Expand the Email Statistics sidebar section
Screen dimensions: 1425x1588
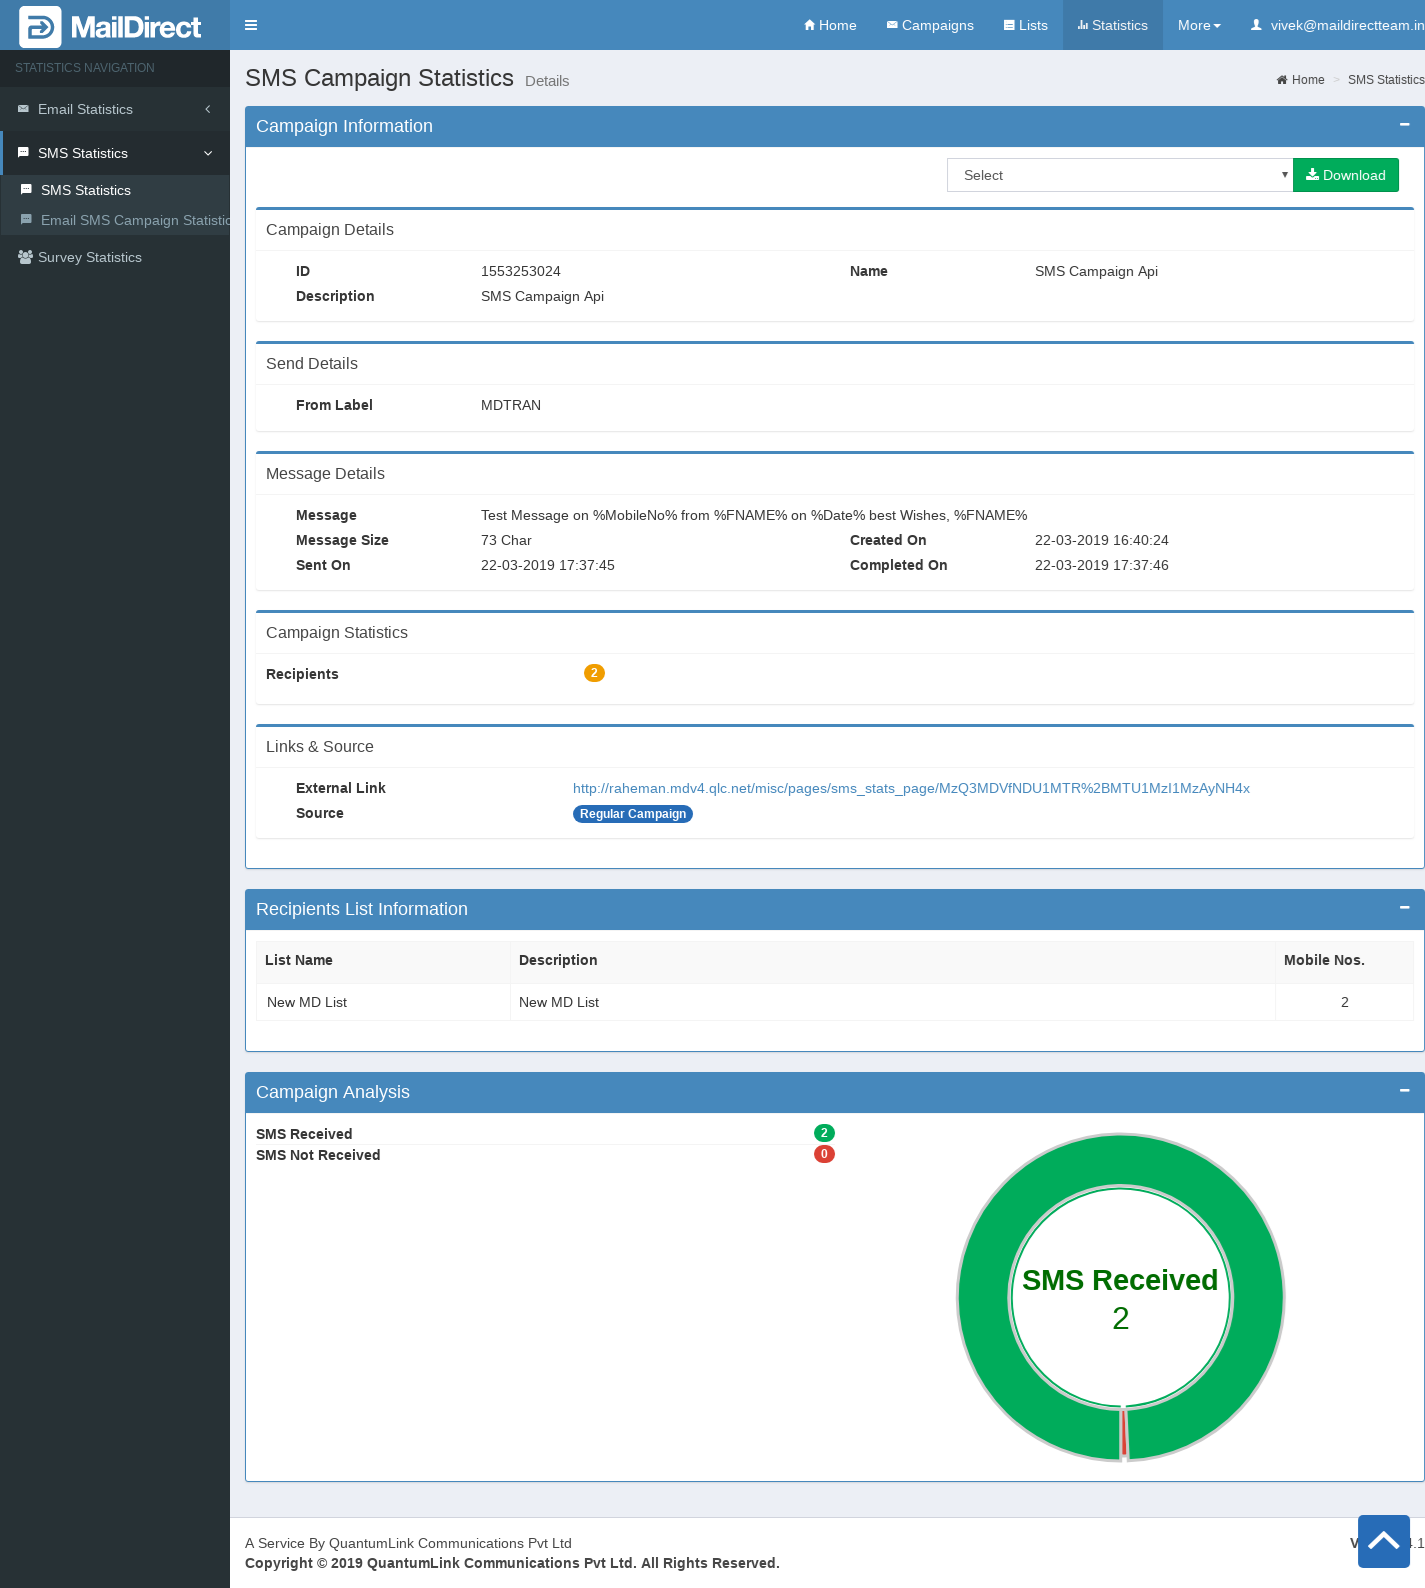click(x=115, y=109)
